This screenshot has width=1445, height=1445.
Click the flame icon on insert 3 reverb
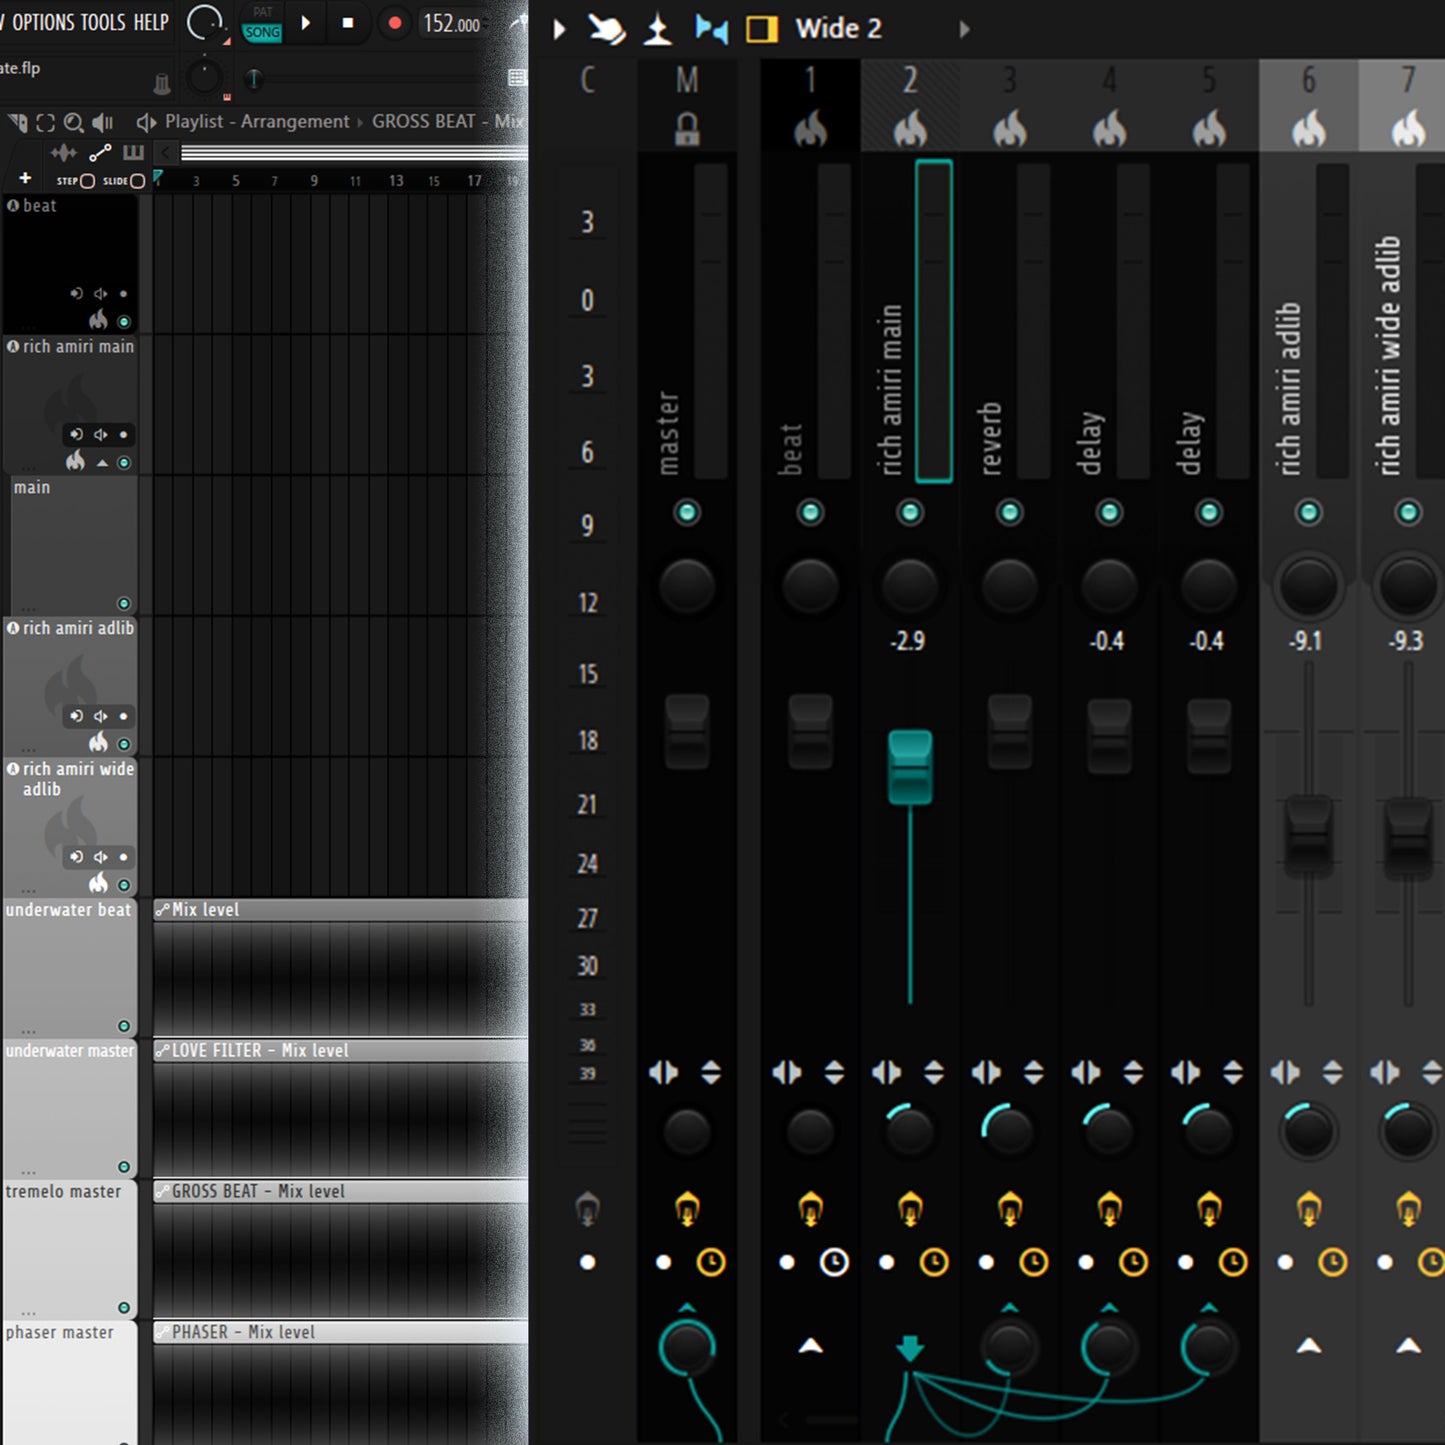1010,129
